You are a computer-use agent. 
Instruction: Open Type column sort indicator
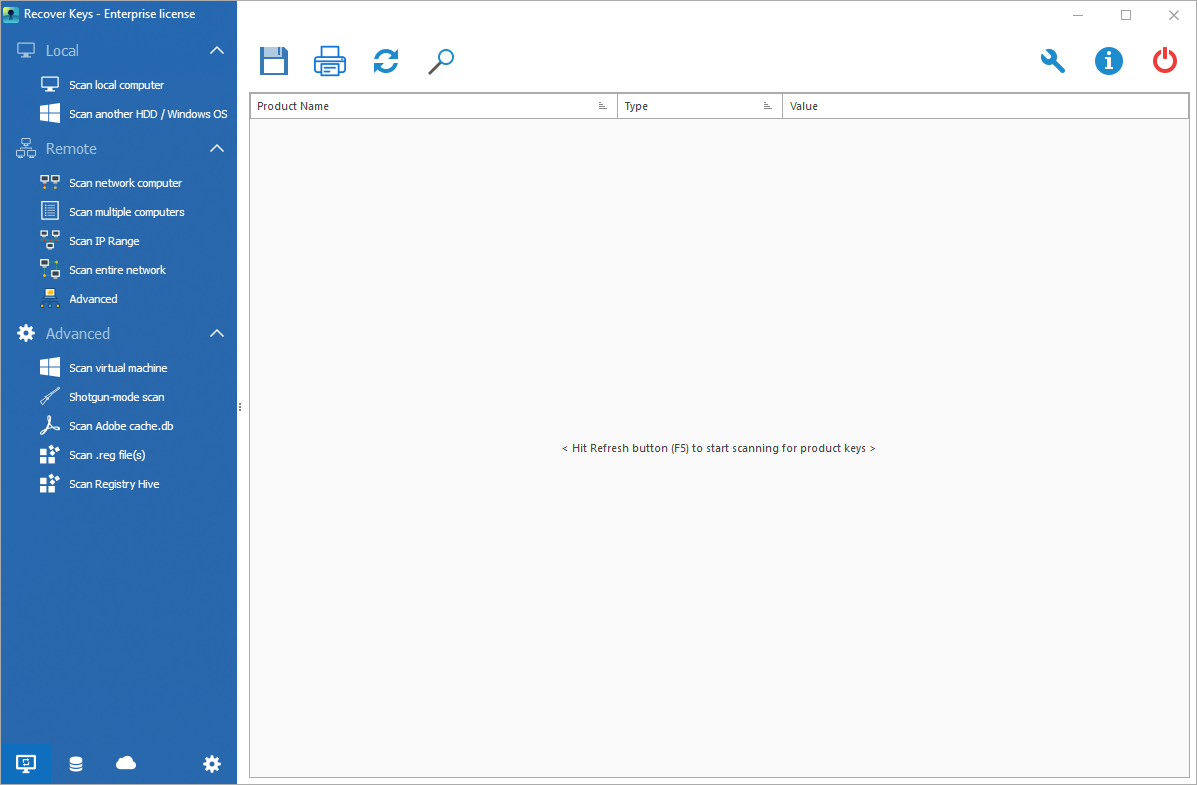[x=767, y=106]
